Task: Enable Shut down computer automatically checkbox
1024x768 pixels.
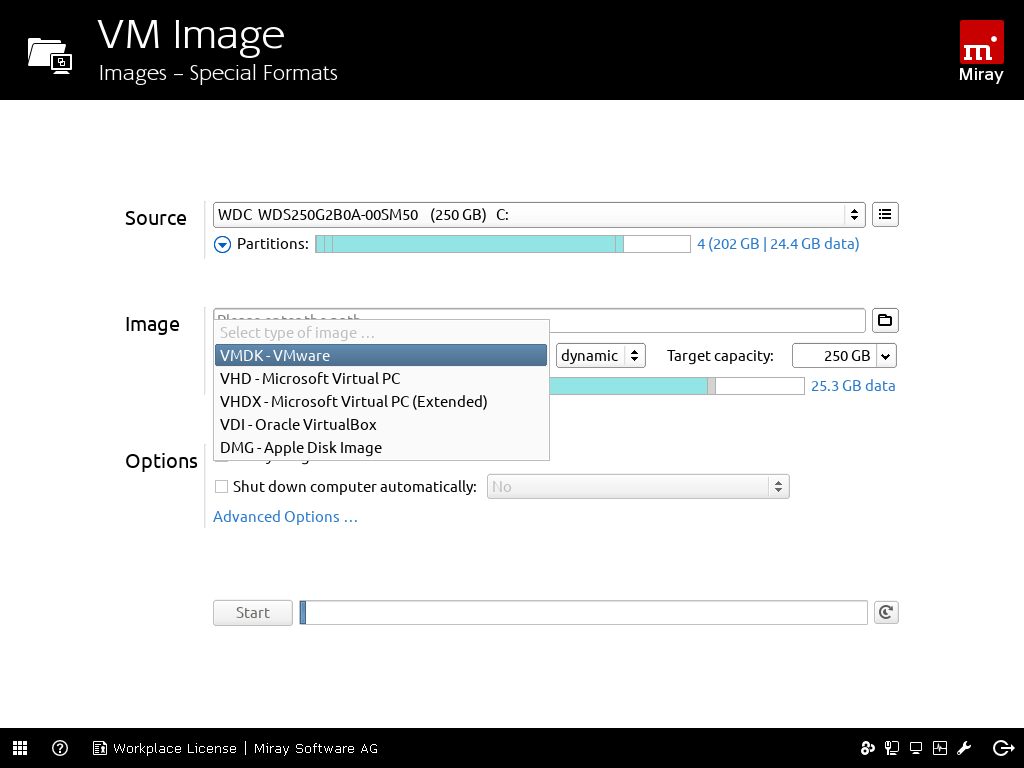Action: click(222, 487)
